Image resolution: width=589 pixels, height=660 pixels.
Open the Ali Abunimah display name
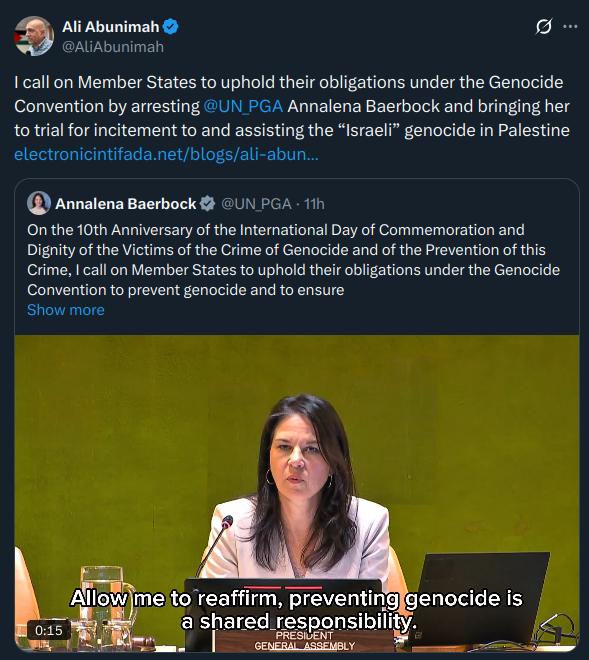click(111, 27)
